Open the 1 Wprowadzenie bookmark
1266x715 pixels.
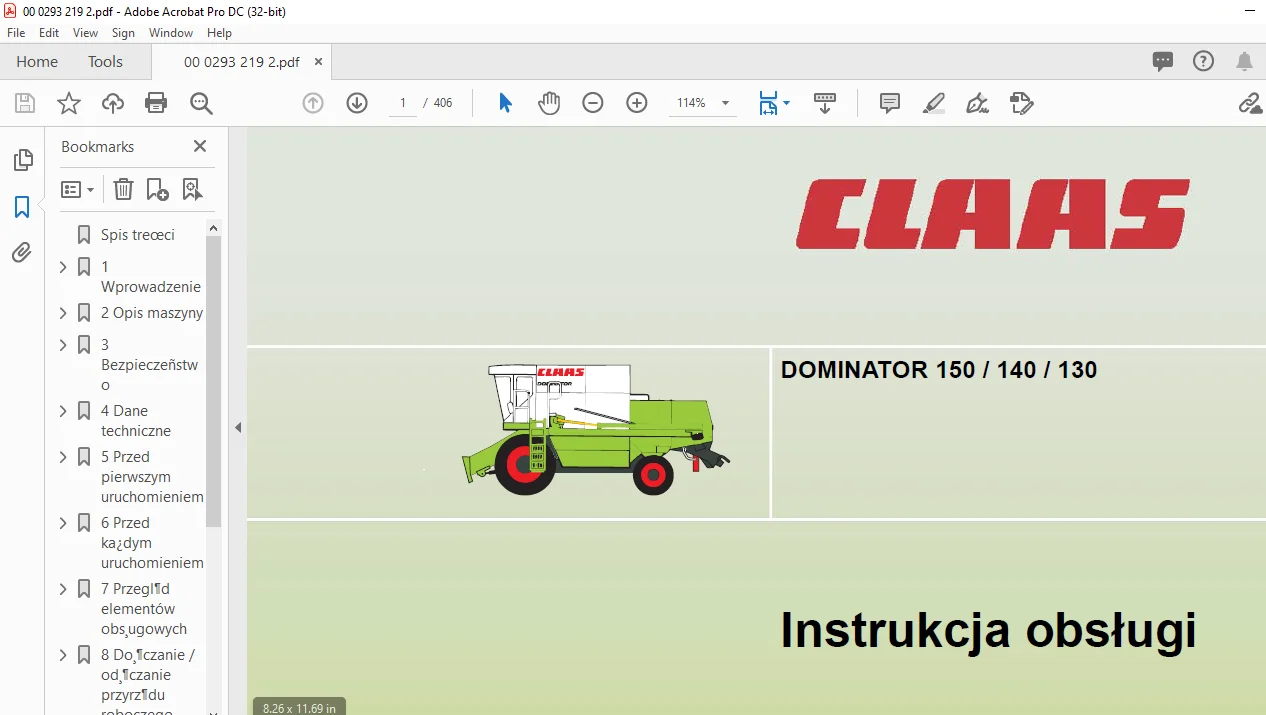(151, 277)
